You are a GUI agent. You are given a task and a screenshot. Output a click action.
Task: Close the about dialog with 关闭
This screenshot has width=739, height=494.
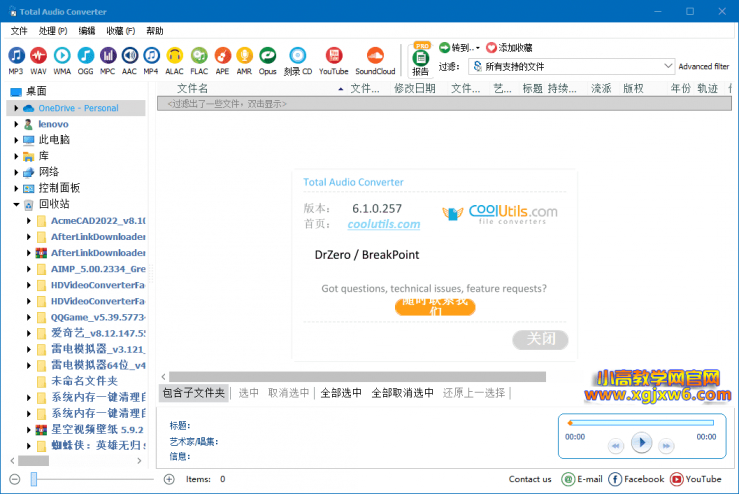540,339
